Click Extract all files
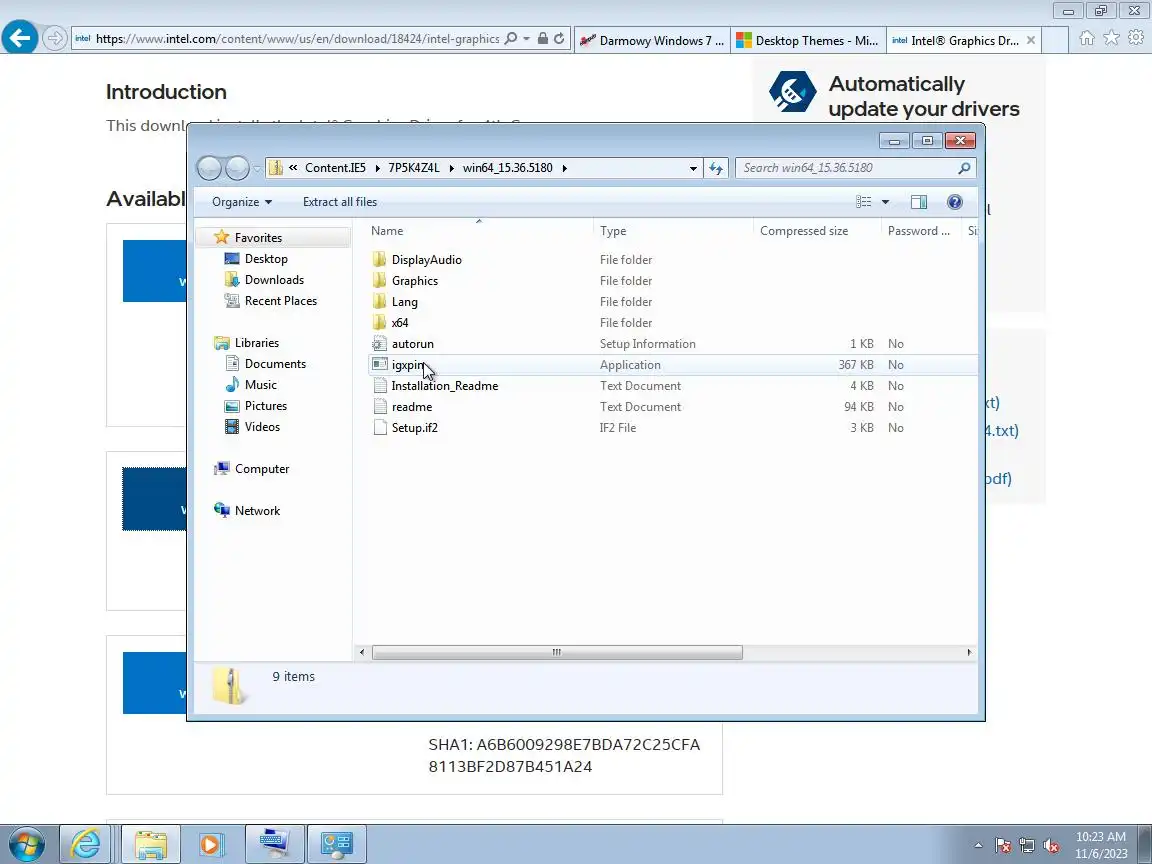The image size is (1152, 864). click(339, 202)
